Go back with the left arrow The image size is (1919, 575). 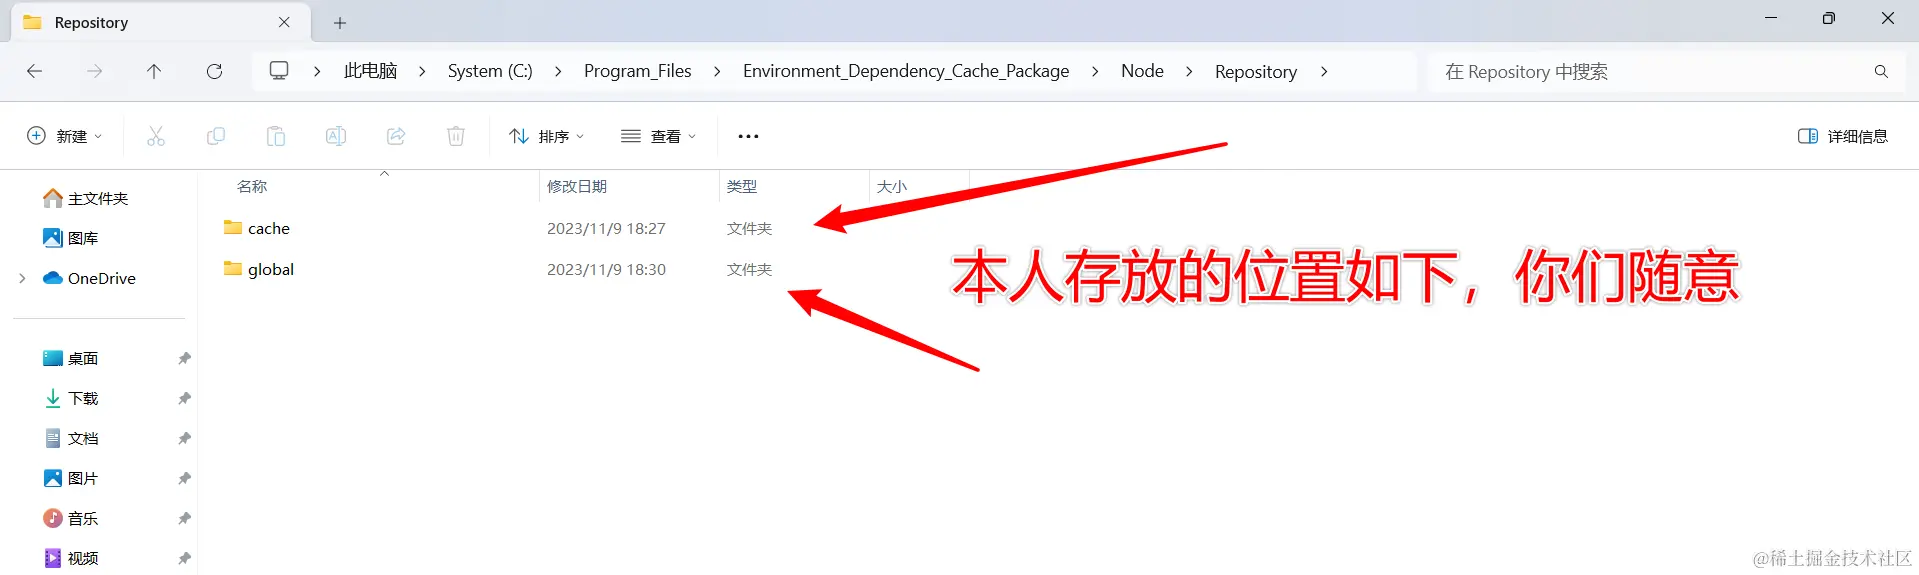34,71
